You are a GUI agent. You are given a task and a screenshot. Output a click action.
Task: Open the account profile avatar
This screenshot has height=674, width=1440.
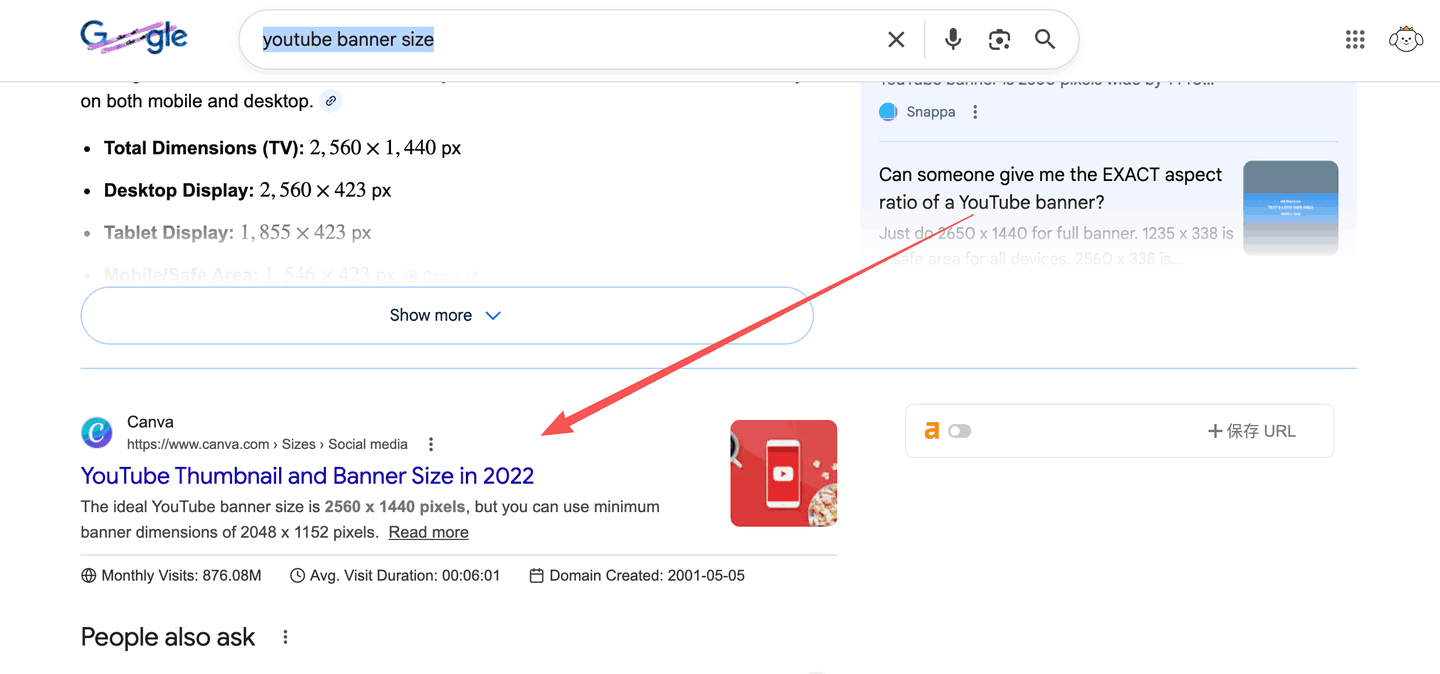click(1405, 39)
